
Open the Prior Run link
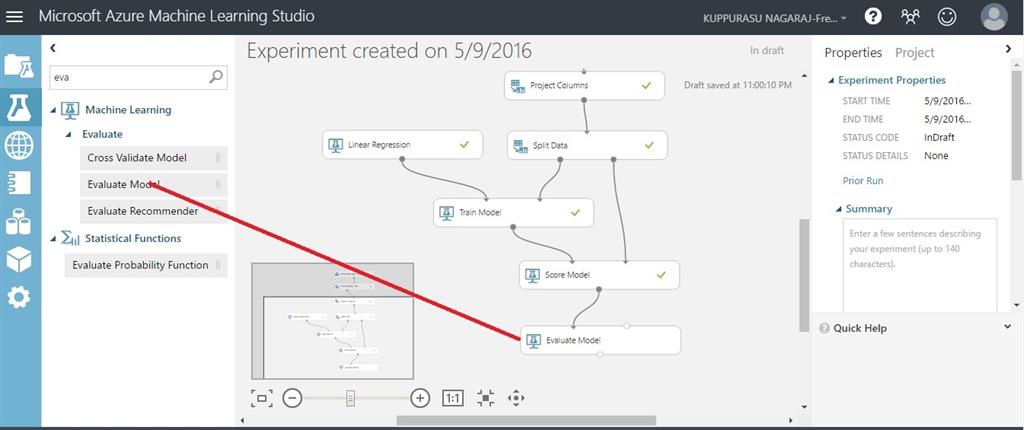pyautogui.click(x=863, y=181)
